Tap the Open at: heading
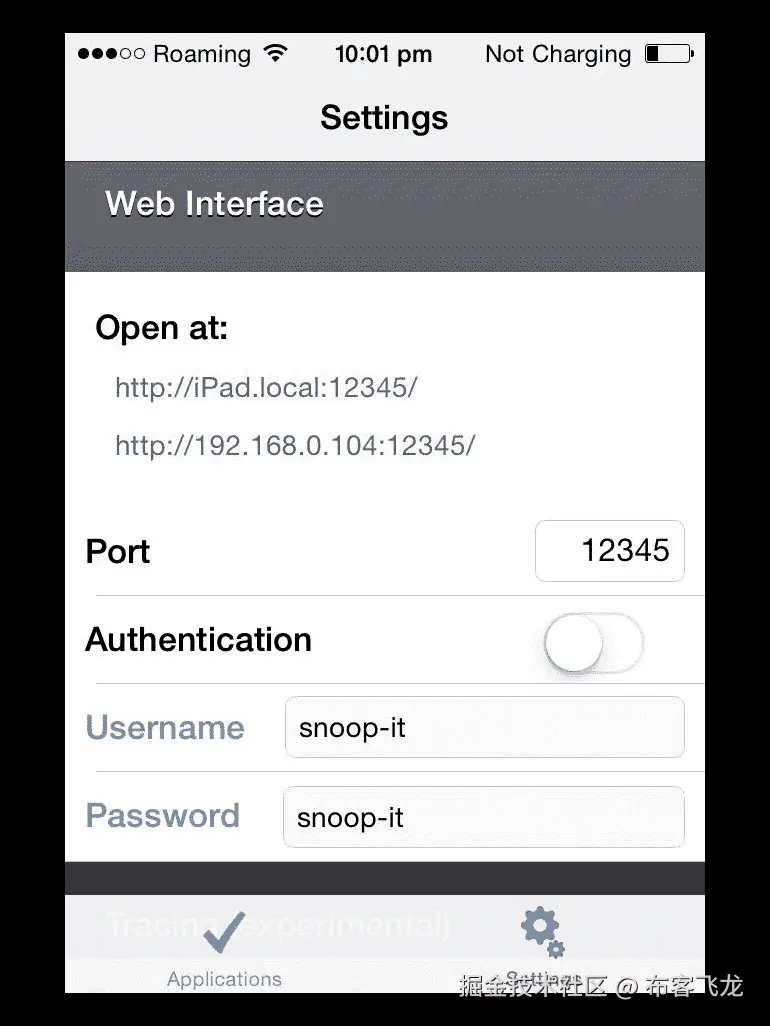770x1026 pixels. click(x=161, y=328)
